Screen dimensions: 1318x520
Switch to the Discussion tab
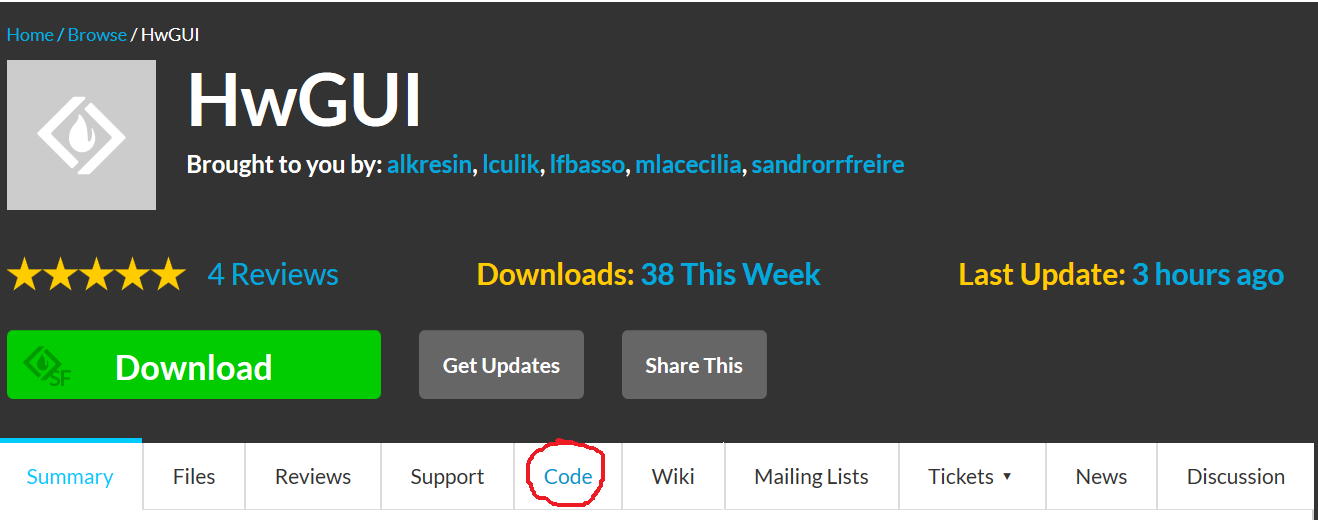[x=1235, y=477]
